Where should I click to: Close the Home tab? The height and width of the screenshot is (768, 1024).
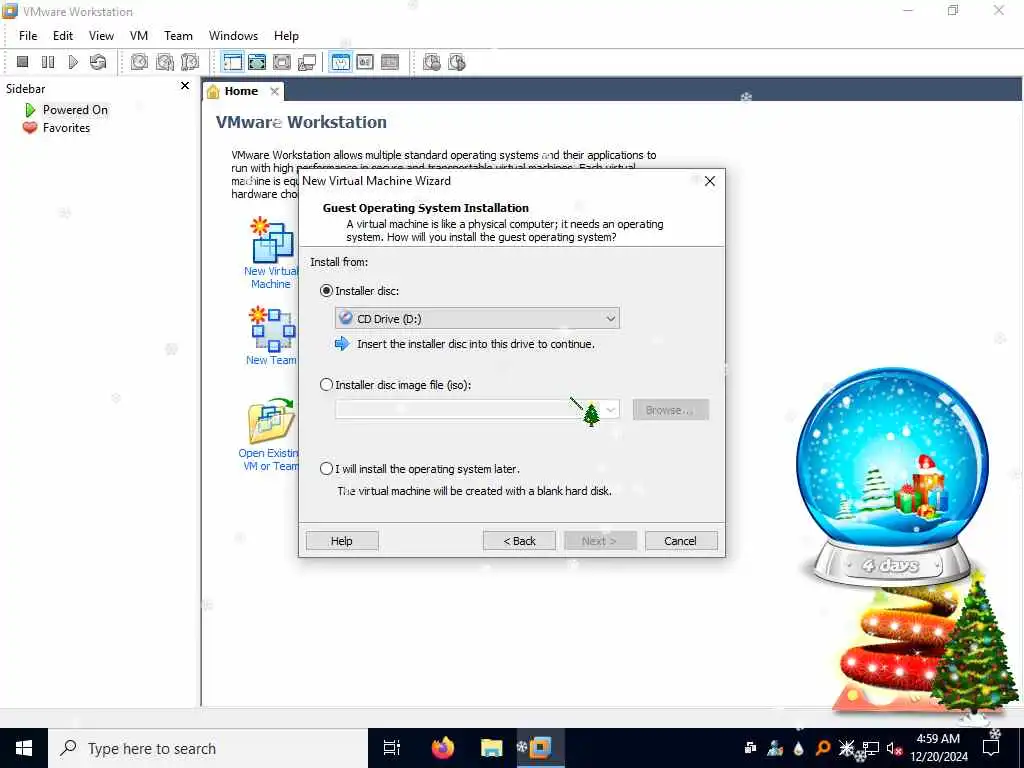coord(275,91)
